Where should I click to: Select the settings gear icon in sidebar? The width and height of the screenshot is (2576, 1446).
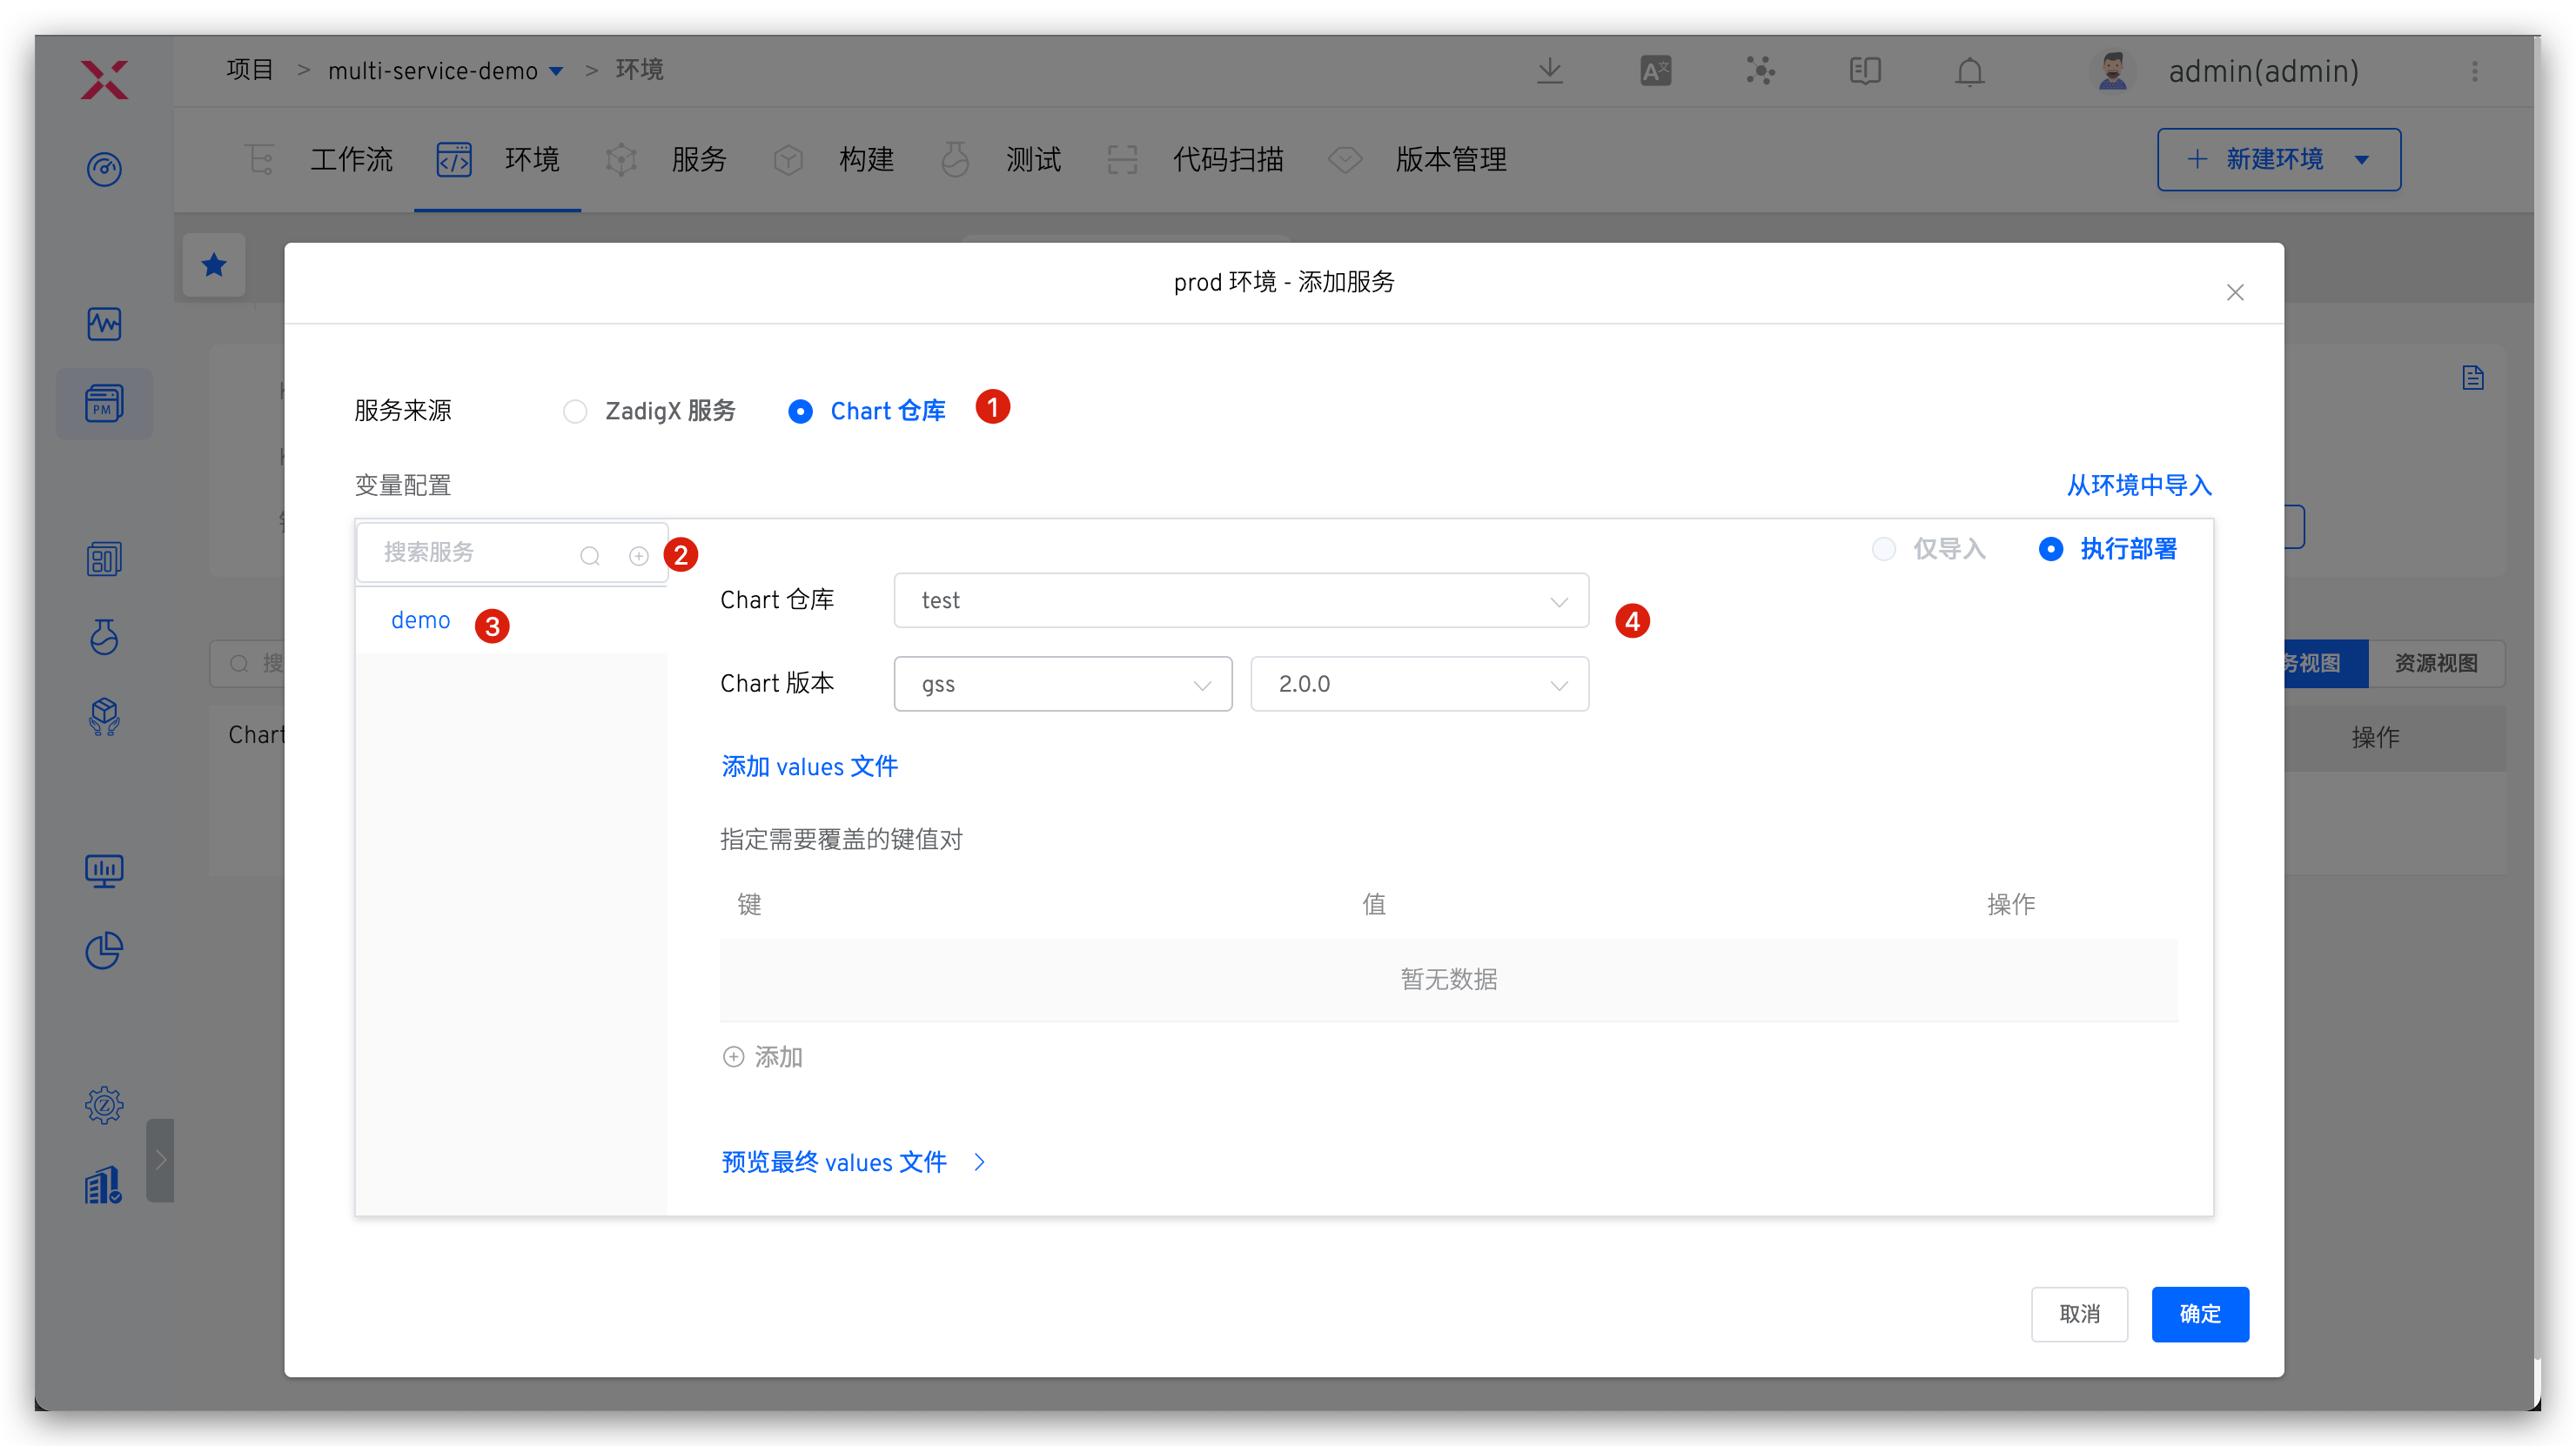(x=104, y=1105)
